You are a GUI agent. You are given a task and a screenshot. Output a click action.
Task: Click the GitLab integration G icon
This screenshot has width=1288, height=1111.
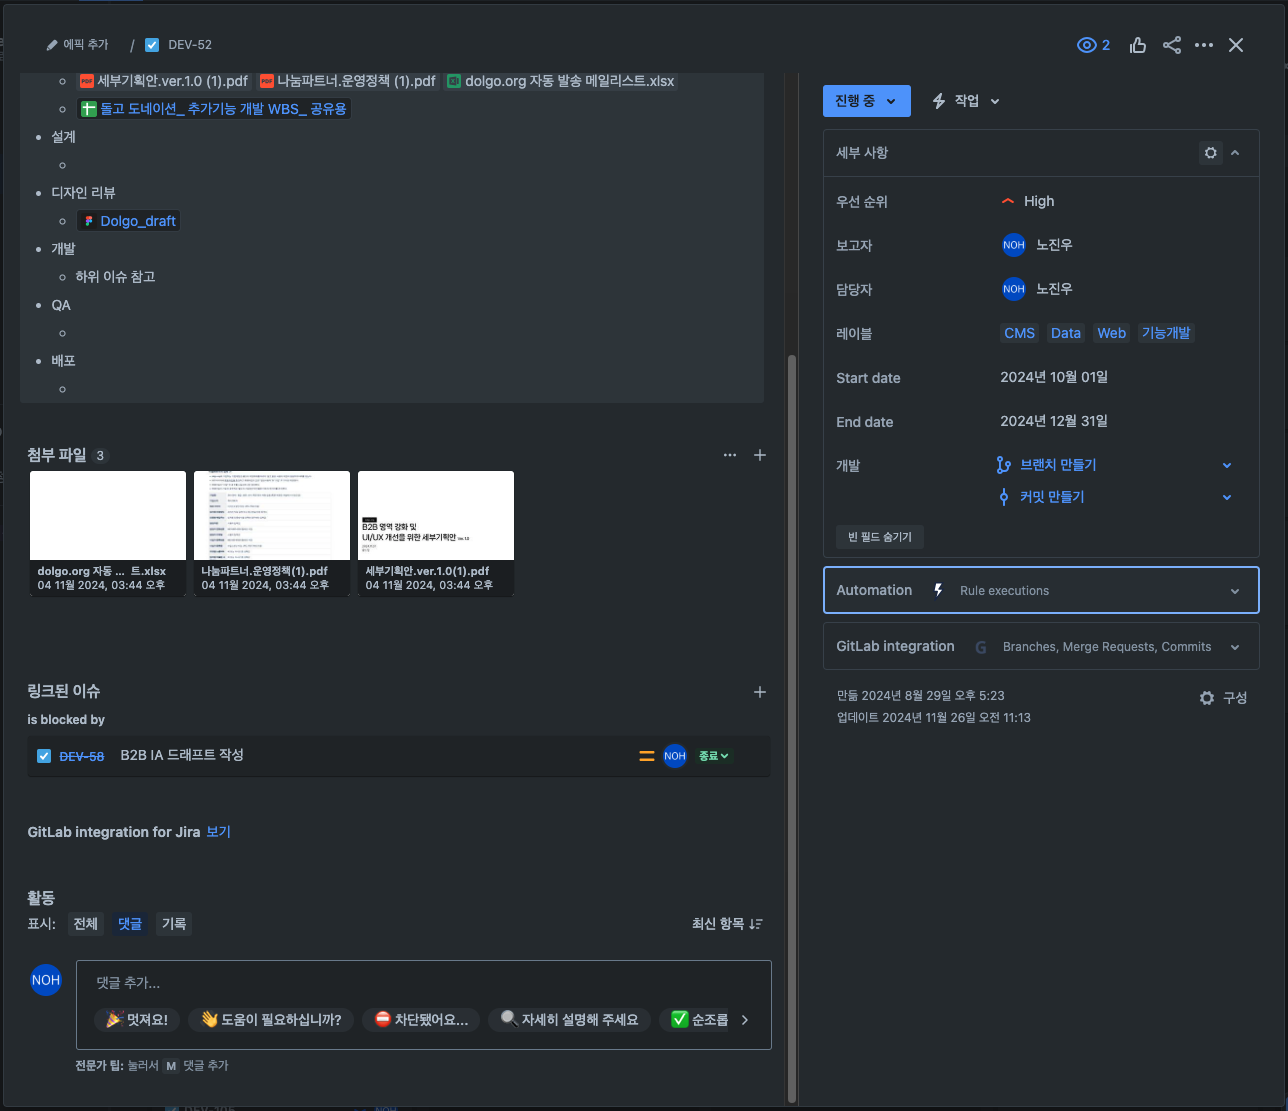981,648
